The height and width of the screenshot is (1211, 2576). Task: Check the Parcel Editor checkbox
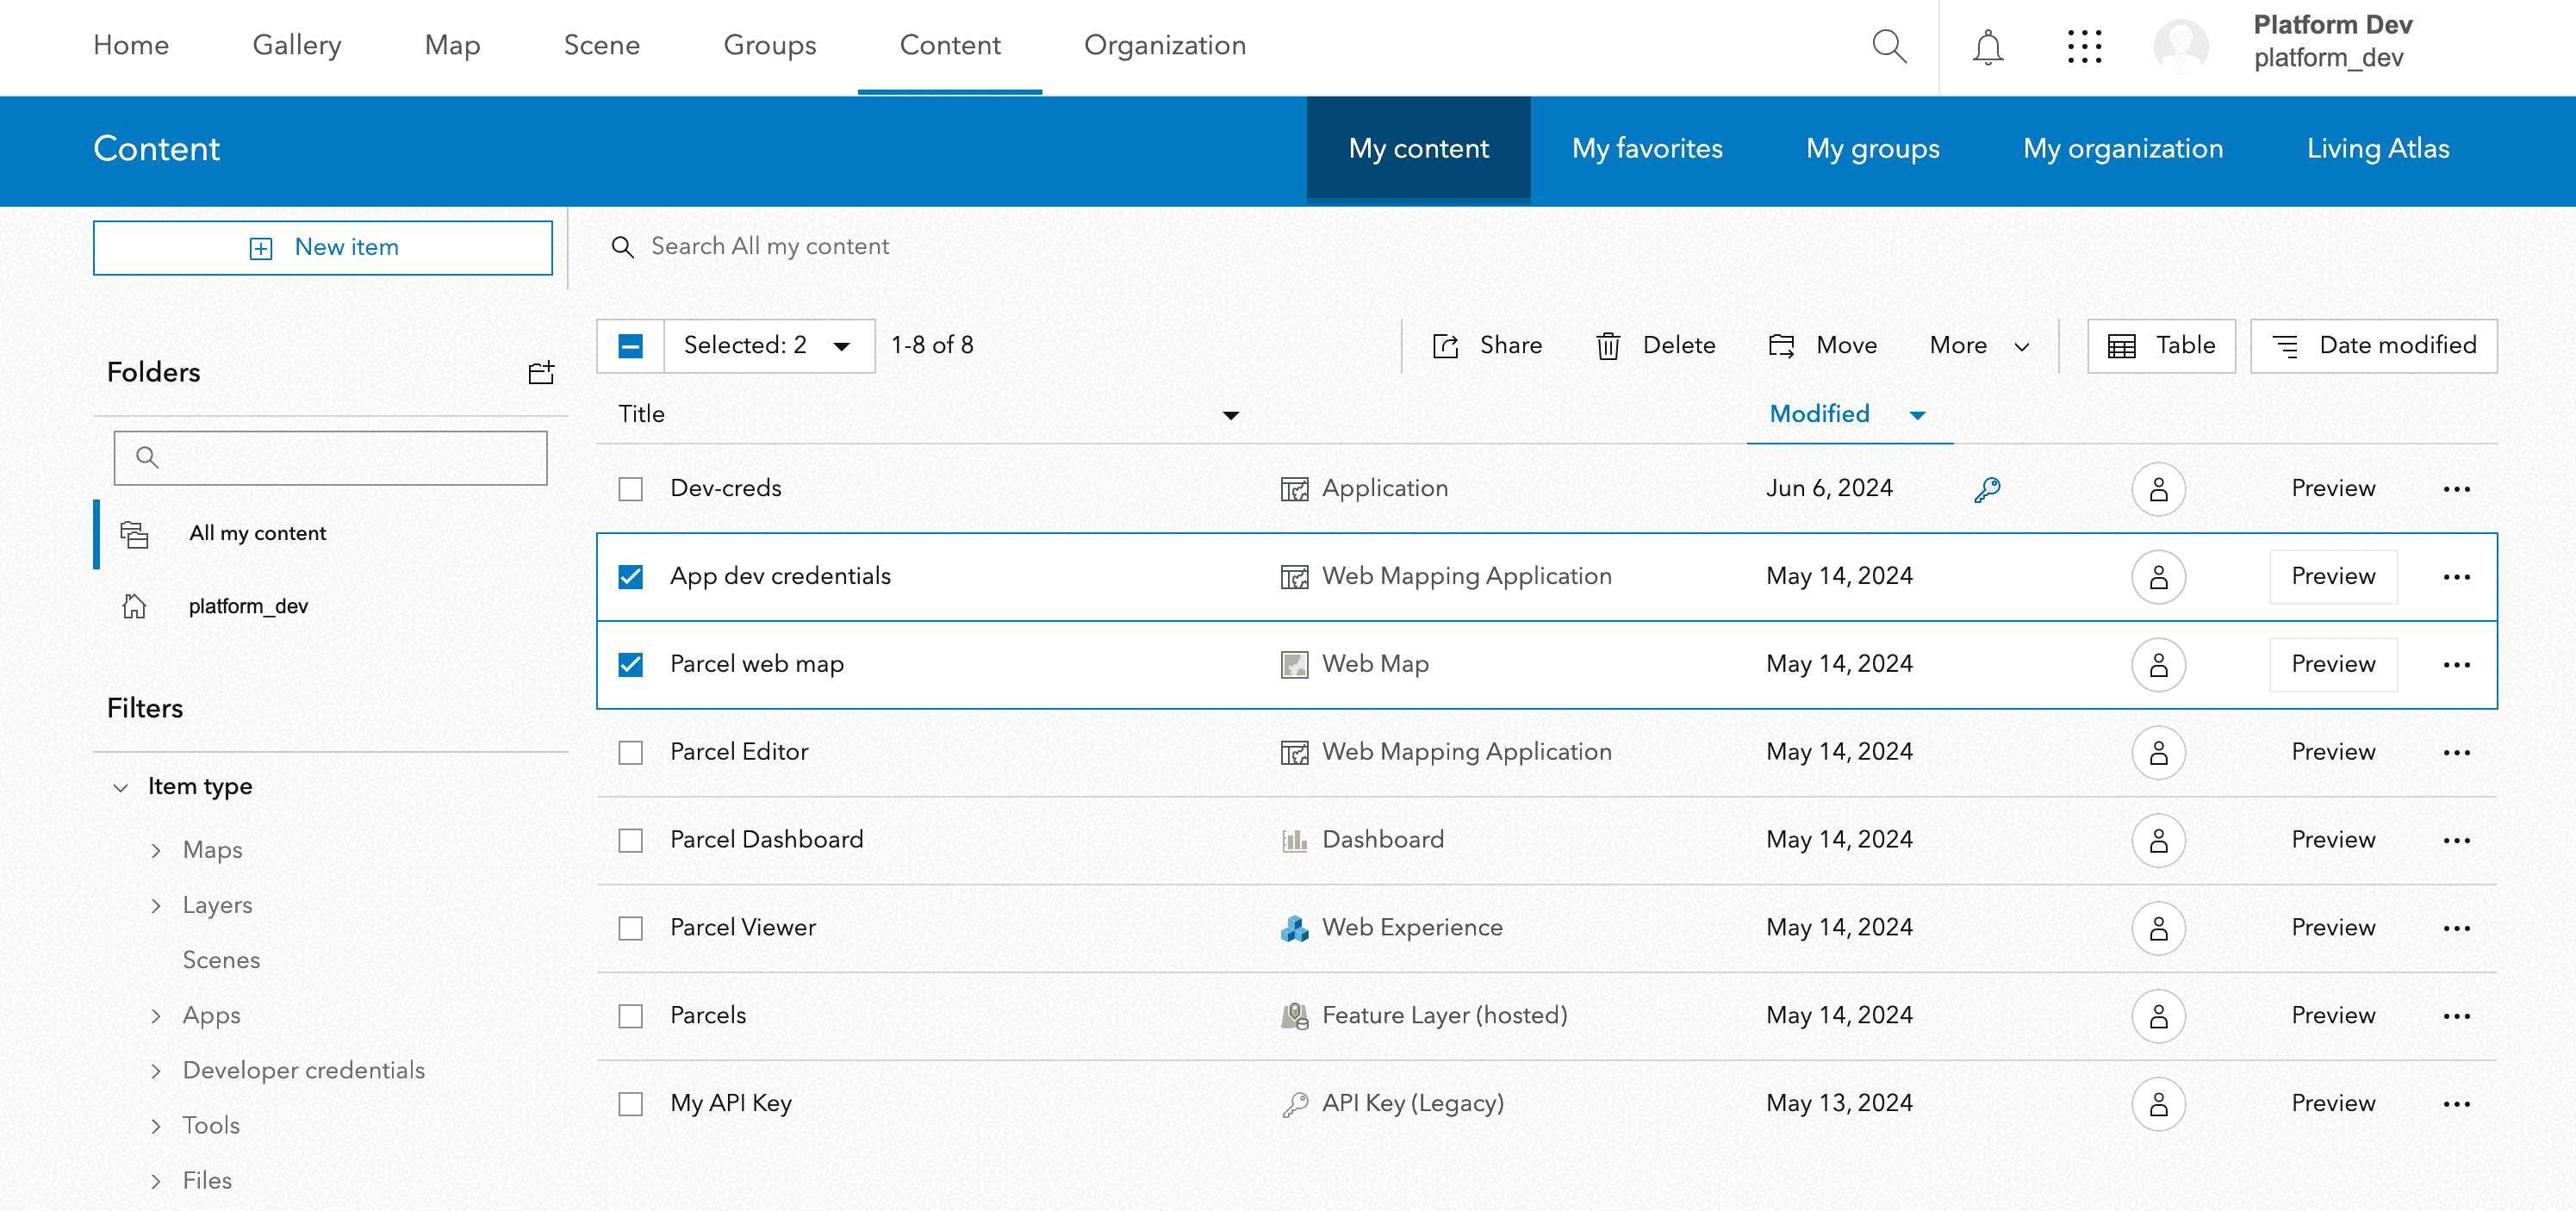click(630, 752)
